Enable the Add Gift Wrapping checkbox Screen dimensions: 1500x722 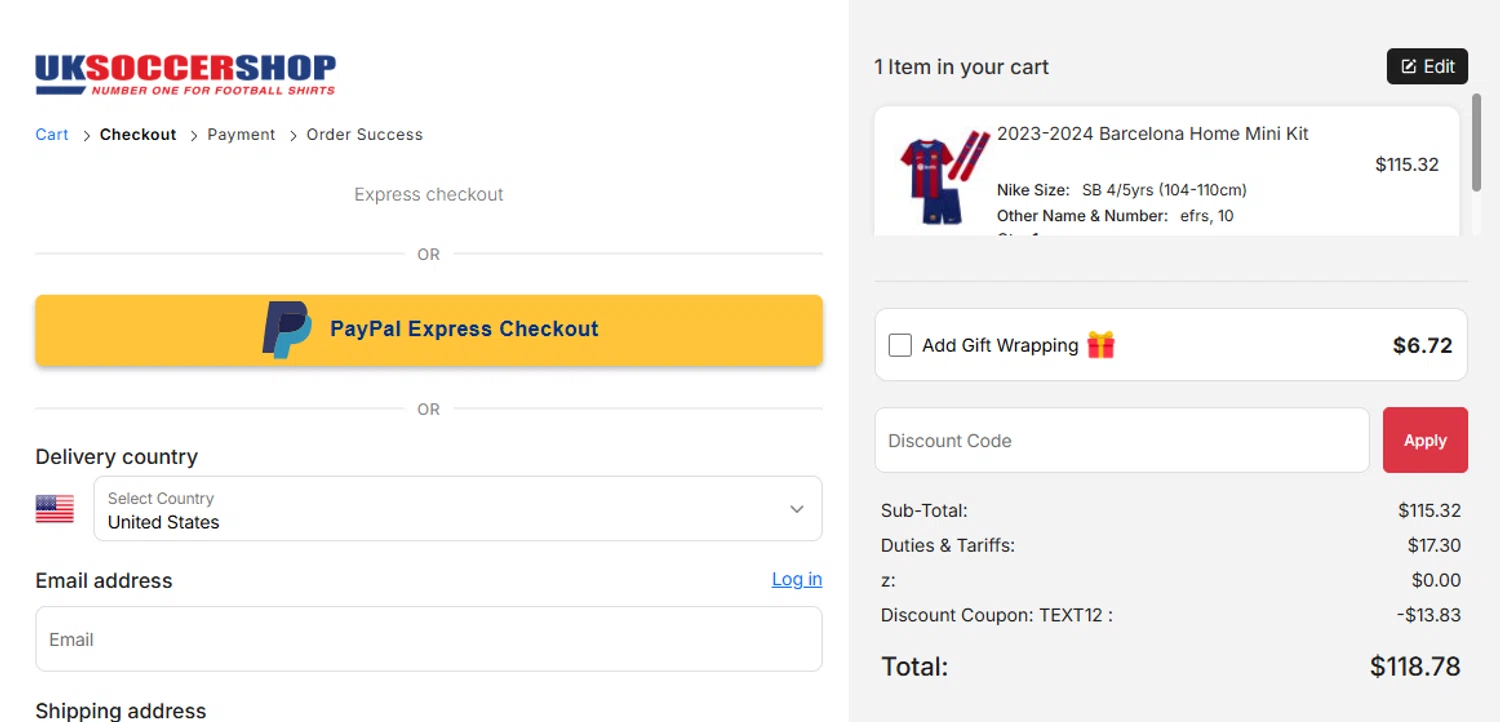click(900, 345)
